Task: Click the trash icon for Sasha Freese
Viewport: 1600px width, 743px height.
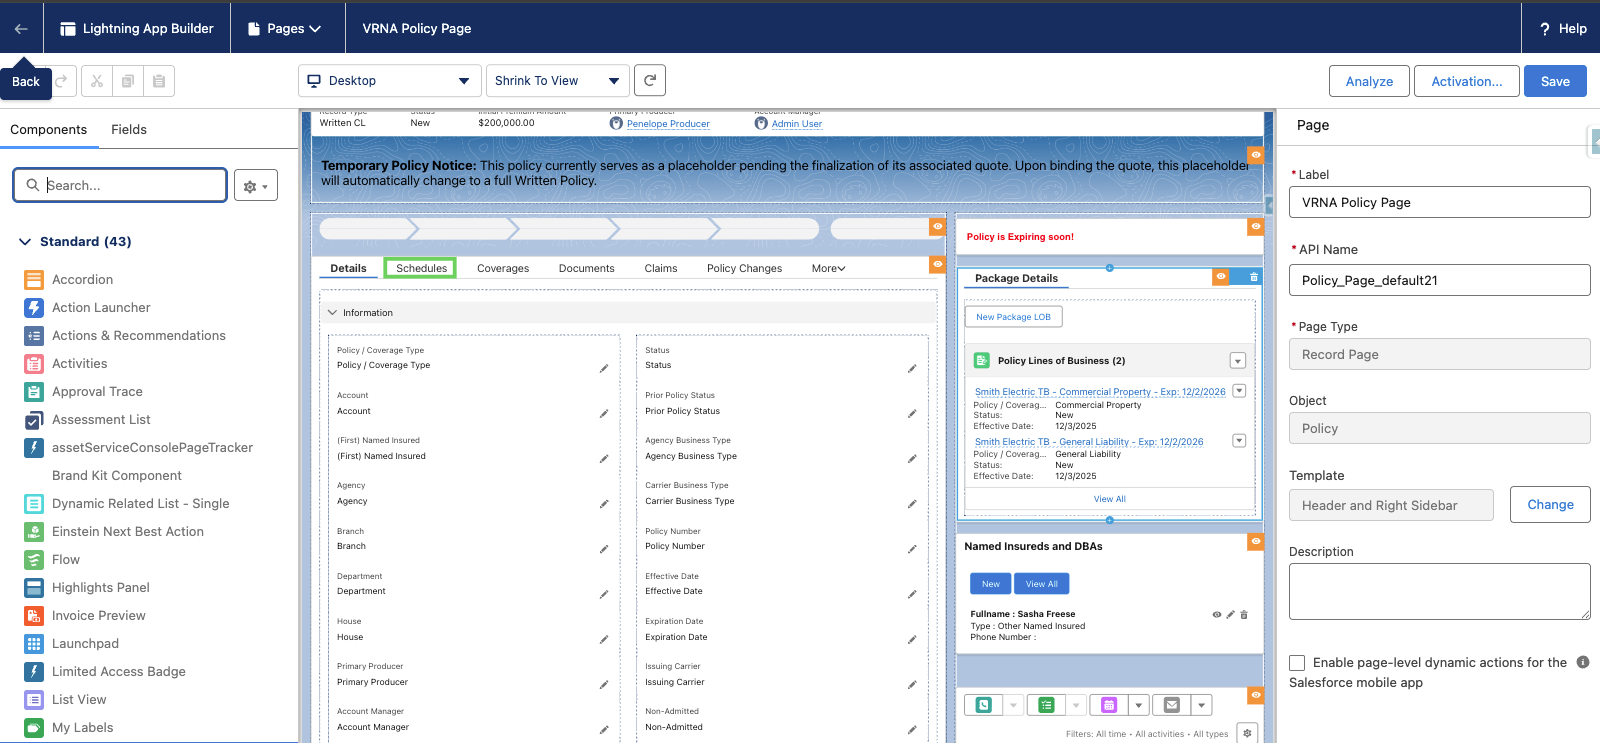Action: 1244,615
